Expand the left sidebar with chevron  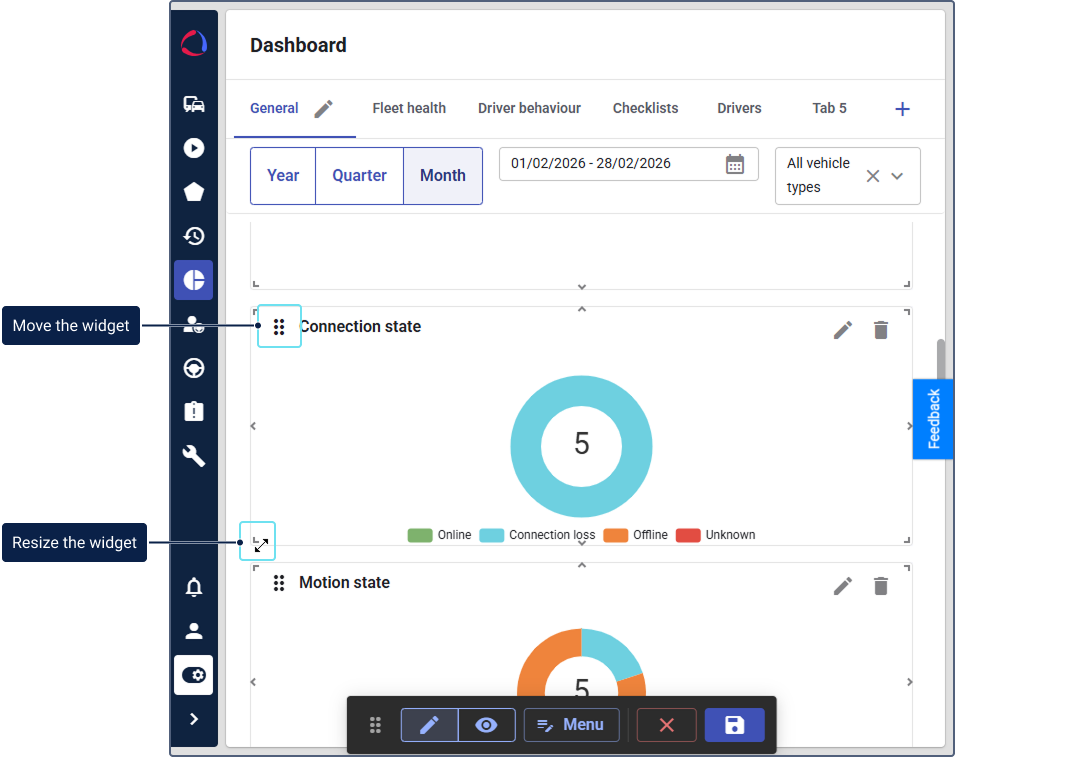coord(194,719)
